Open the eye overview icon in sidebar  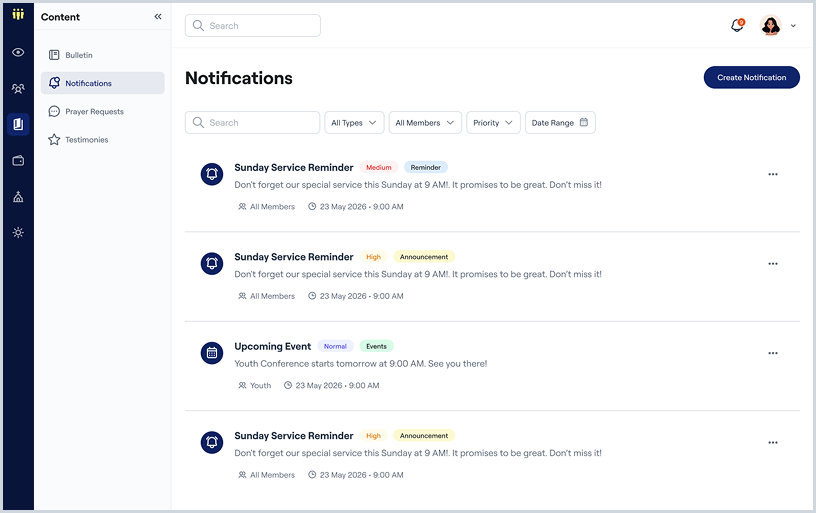pos(18,52)
